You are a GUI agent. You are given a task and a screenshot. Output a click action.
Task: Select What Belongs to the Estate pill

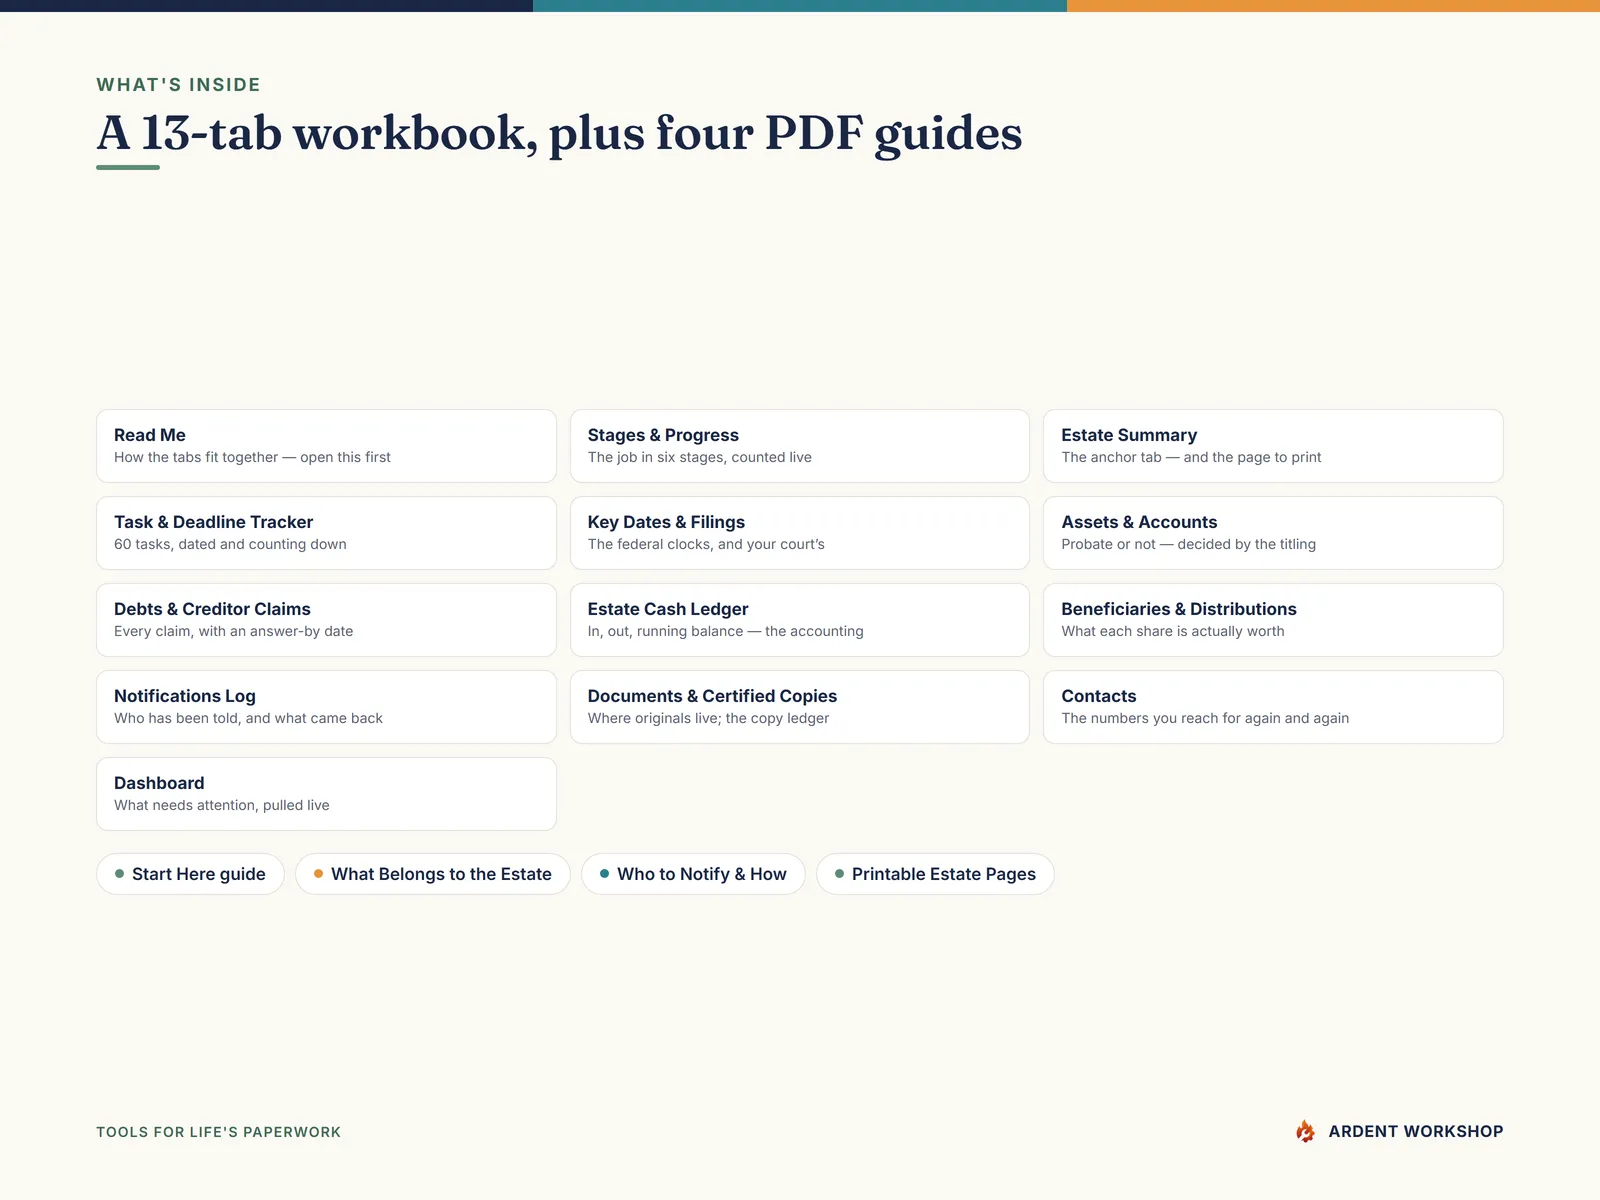click(432, 874)
